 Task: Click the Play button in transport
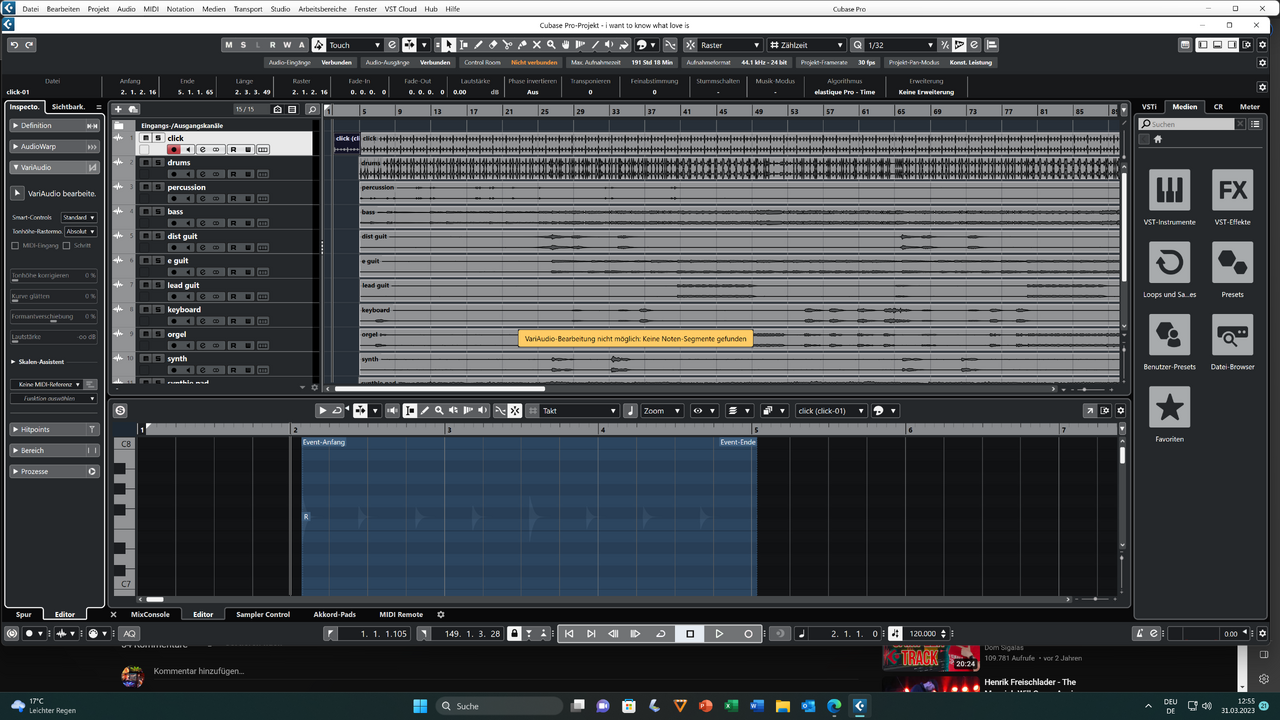pos(719,633)
